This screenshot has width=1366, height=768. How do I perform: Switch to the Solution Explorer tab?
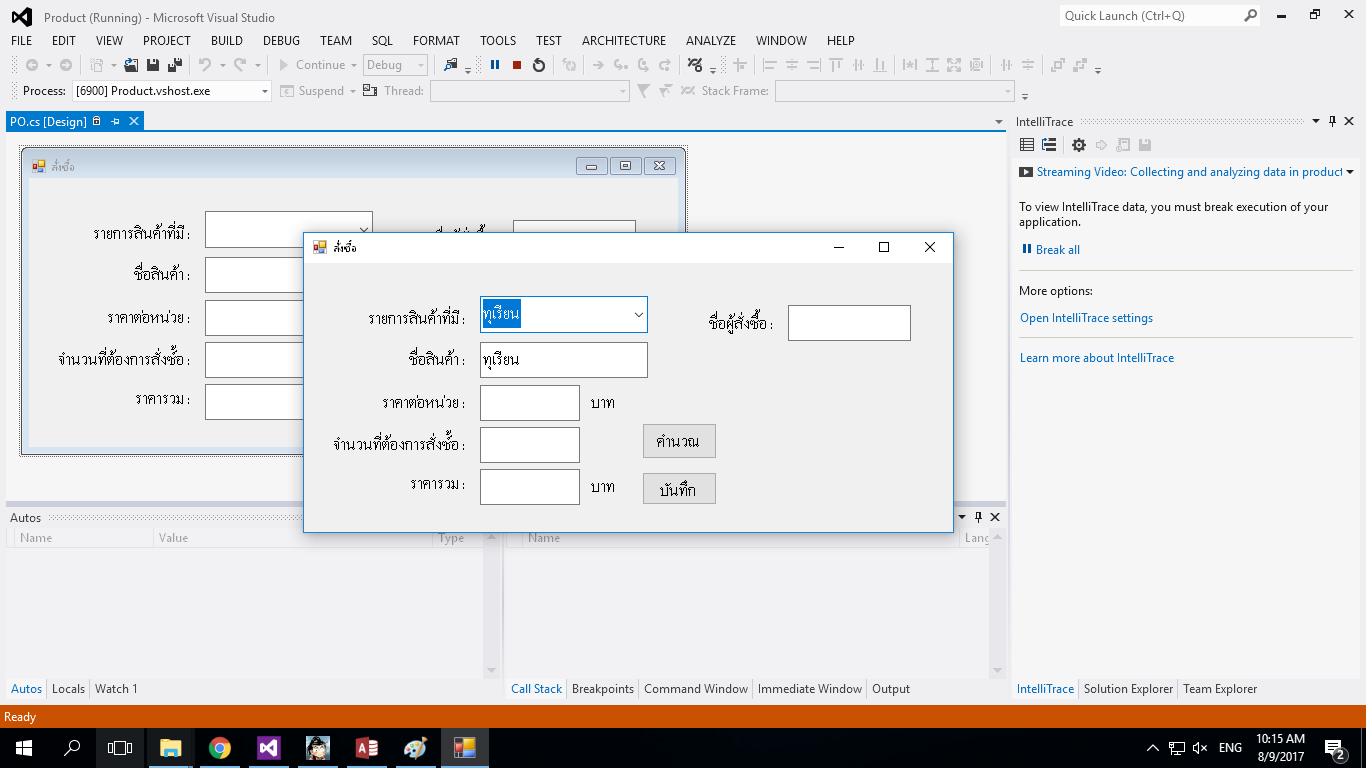pos(1128,689)
